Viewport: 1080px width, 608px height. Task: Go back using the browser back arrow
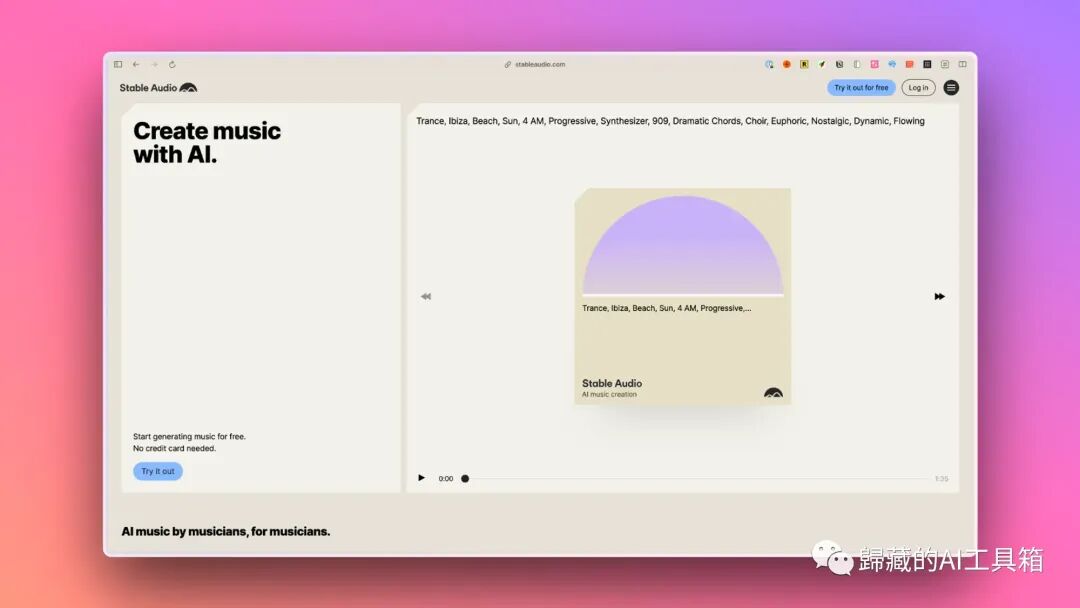(136, 65)
